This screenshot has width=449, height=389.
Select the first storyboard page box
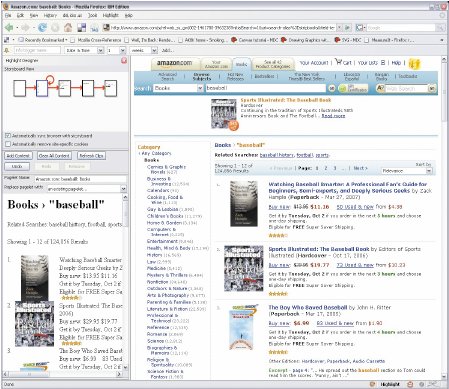click(20, 88)
